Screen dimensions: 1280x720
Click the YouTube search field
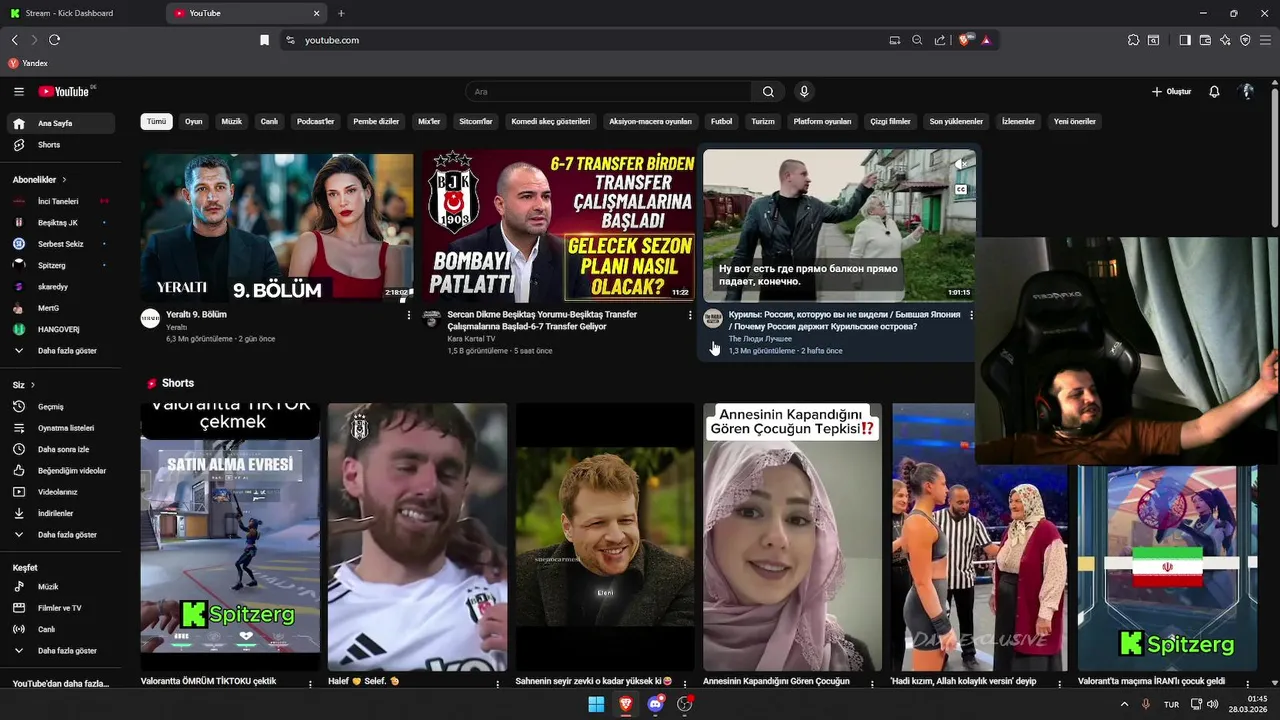coord(608,91)
